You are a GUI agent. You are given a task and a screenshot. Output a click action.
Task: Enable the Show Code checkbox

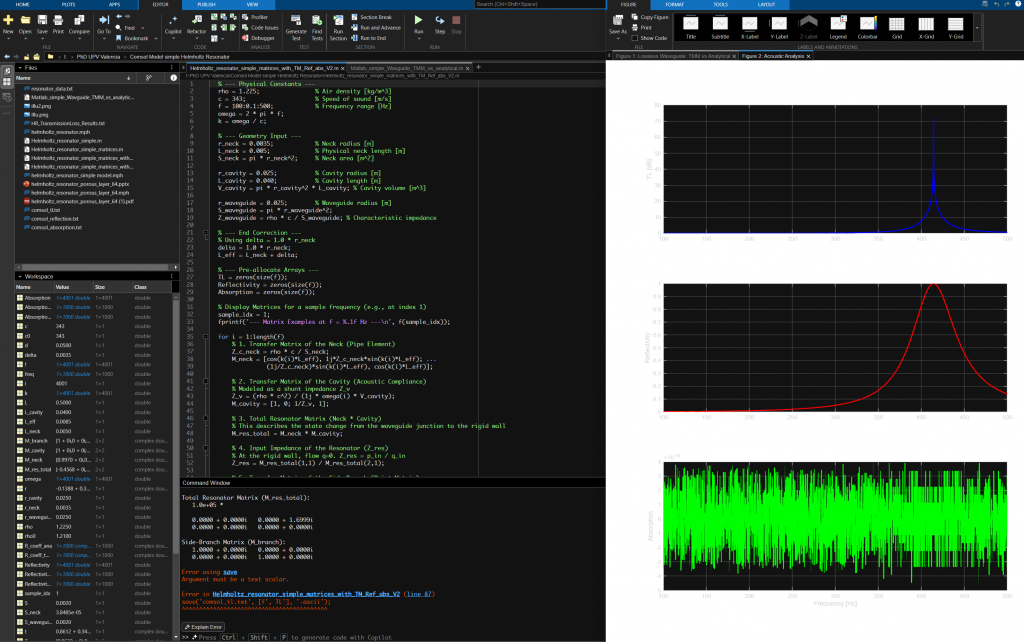coord(635,38)
